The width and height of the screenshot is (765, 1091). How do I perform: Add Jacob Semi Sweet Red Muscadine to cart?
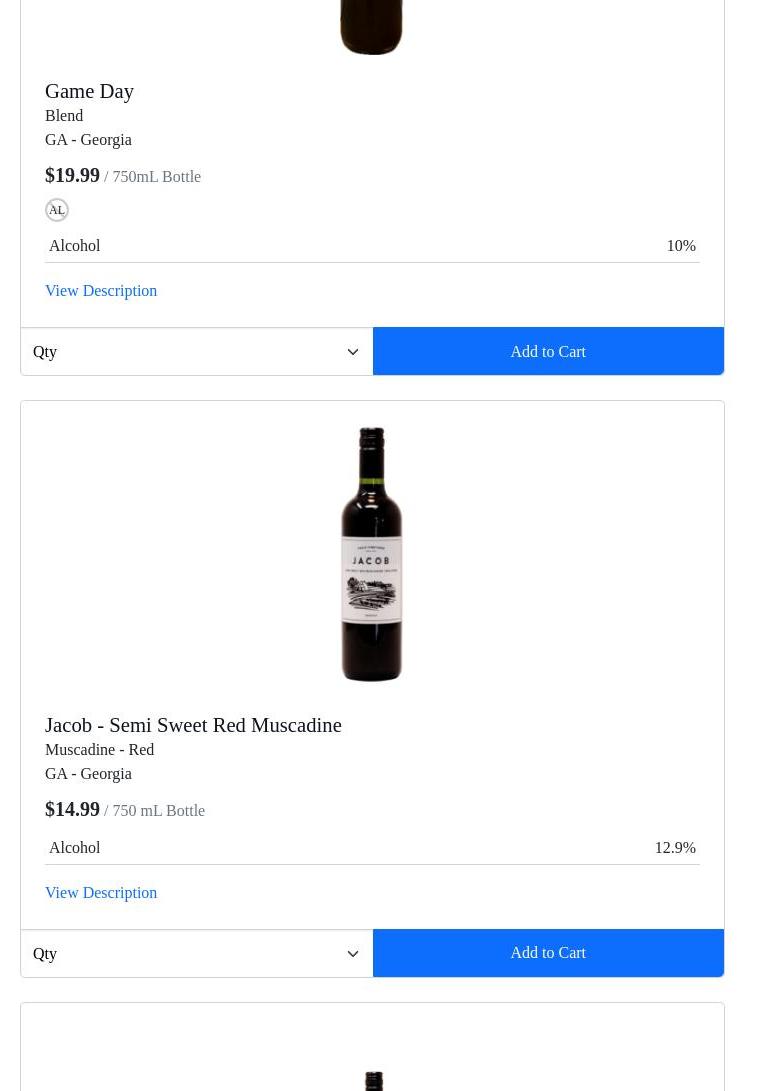[548, 953]
